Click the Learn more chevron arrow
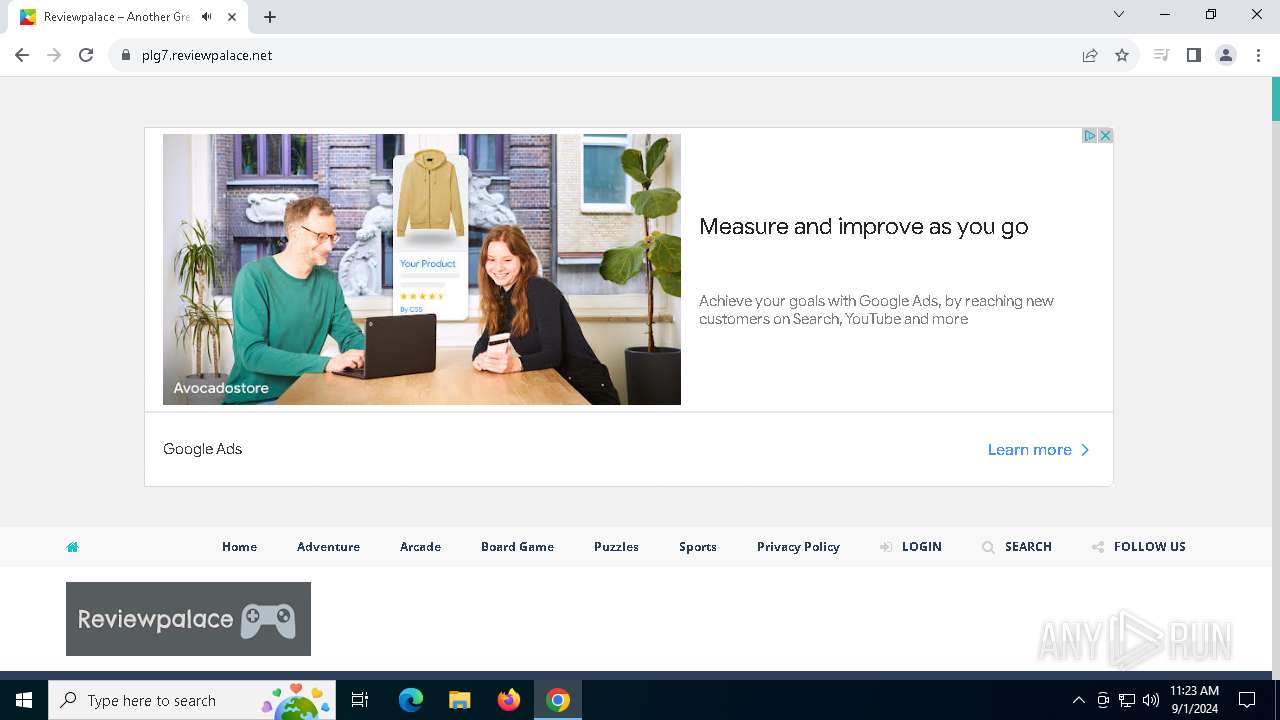Image resolution: width=1280 pixels, height=720 pixels. coord(1085,450)
